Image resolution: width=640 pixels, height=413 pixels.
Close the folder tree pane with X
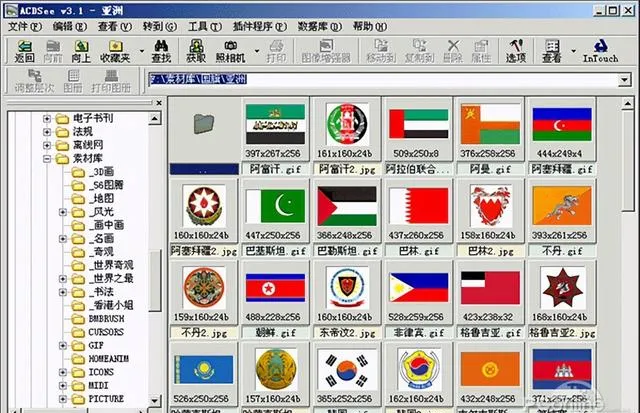coord(159,103)
